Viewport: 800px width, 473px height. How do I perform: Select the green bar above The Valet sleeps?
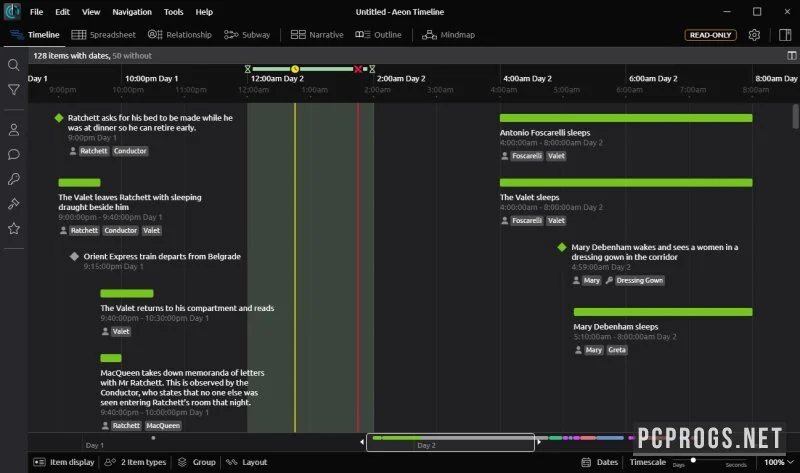coord(626,183)
